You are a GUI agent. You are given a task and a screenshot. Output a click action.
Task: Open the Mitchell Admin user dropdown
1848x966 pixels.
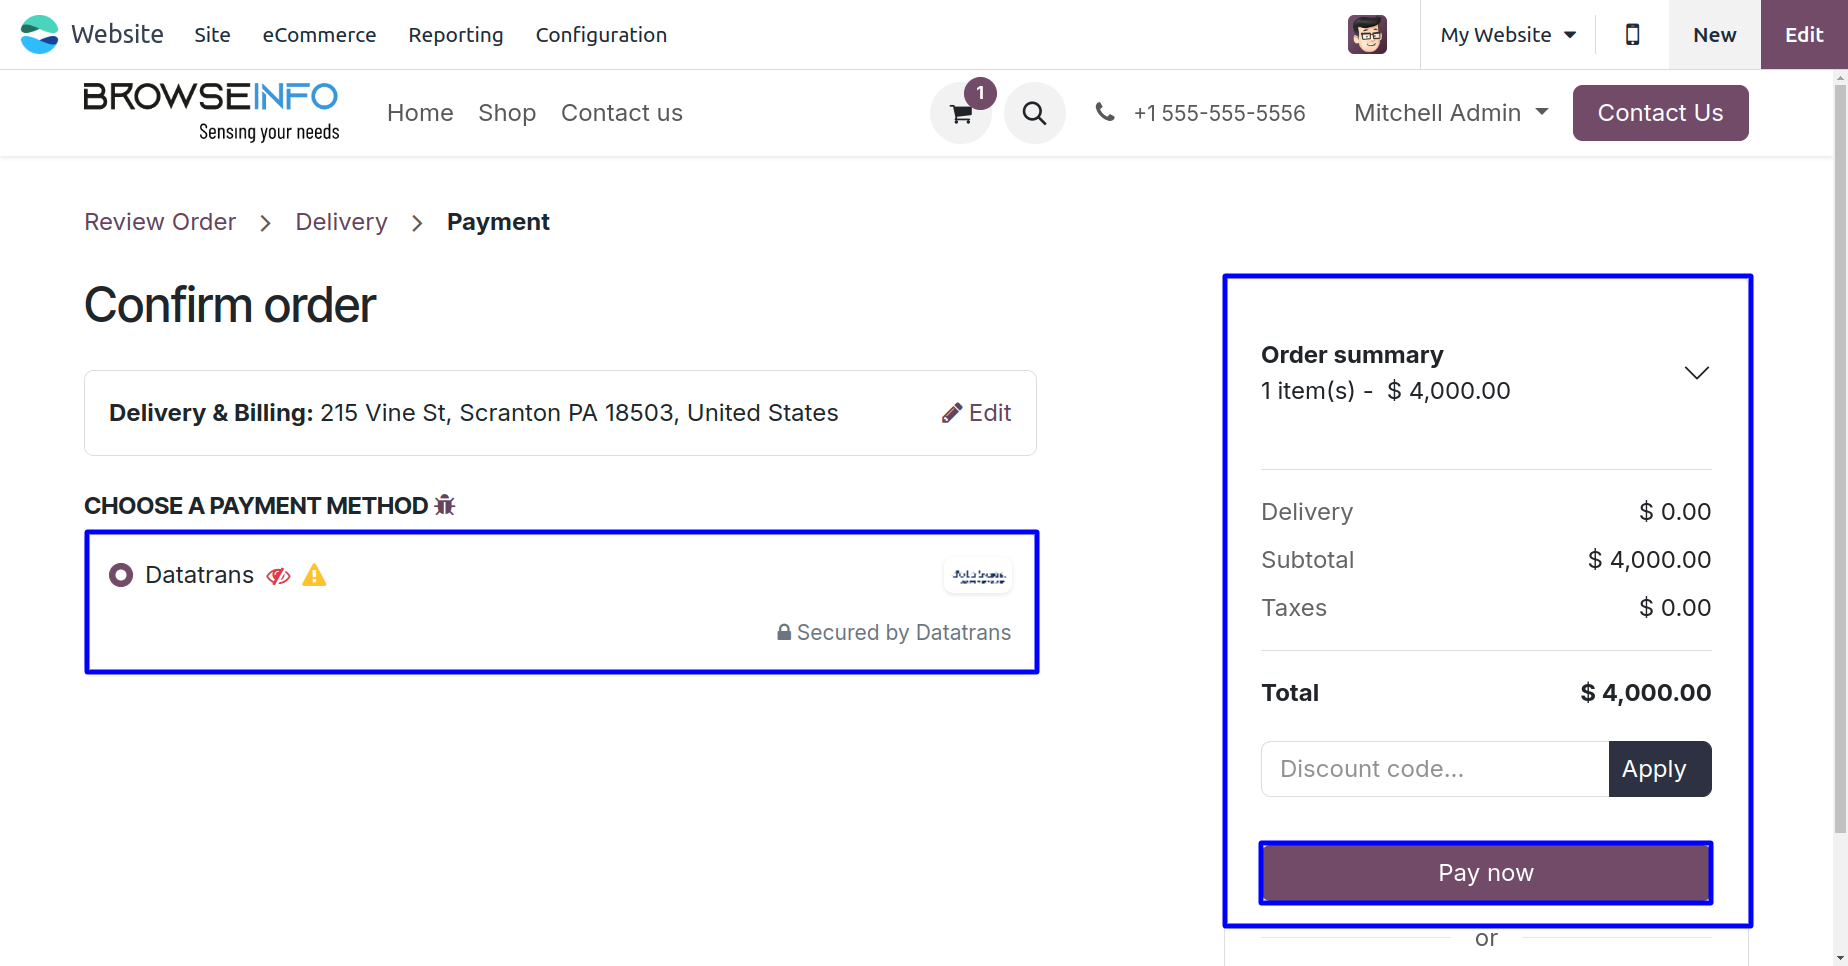pos(1451,113)
